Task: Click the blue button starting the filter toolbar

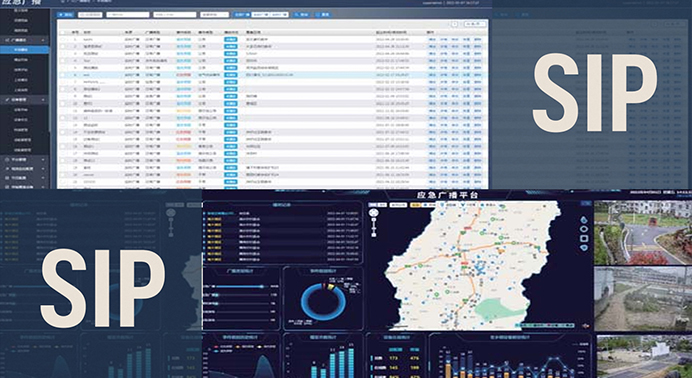Action: coord(66,15)
